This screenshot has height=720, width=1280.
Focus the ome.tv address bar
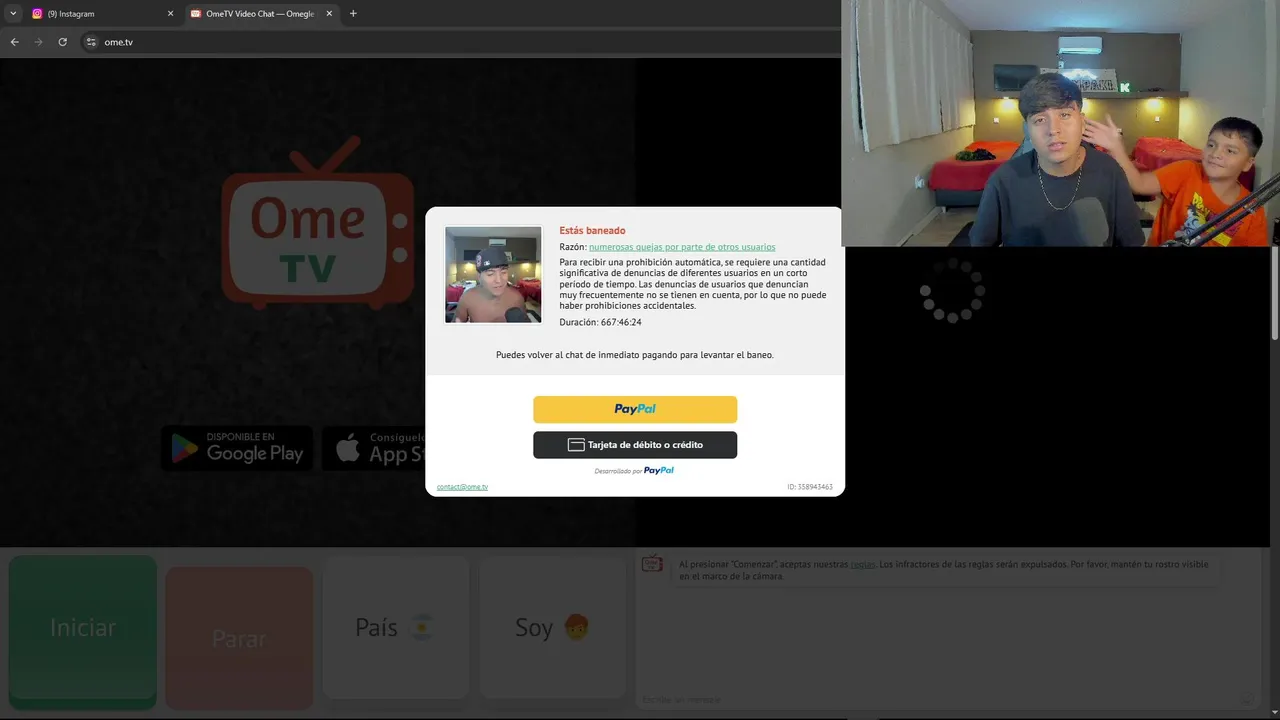460,42
